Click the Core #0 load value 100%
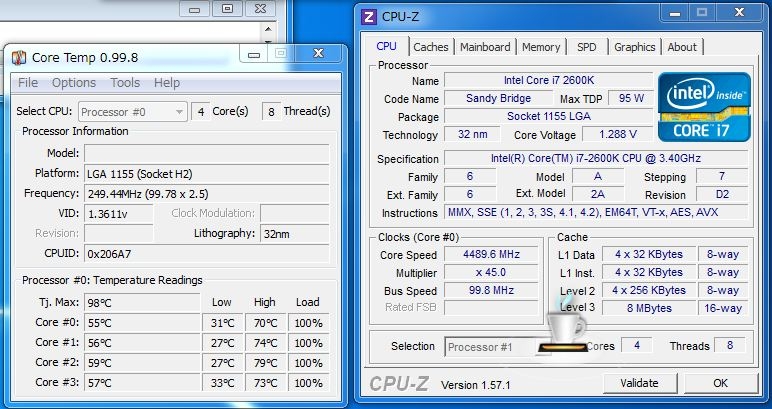The width and height of the screenshot is (772, 409). [309, 323]
